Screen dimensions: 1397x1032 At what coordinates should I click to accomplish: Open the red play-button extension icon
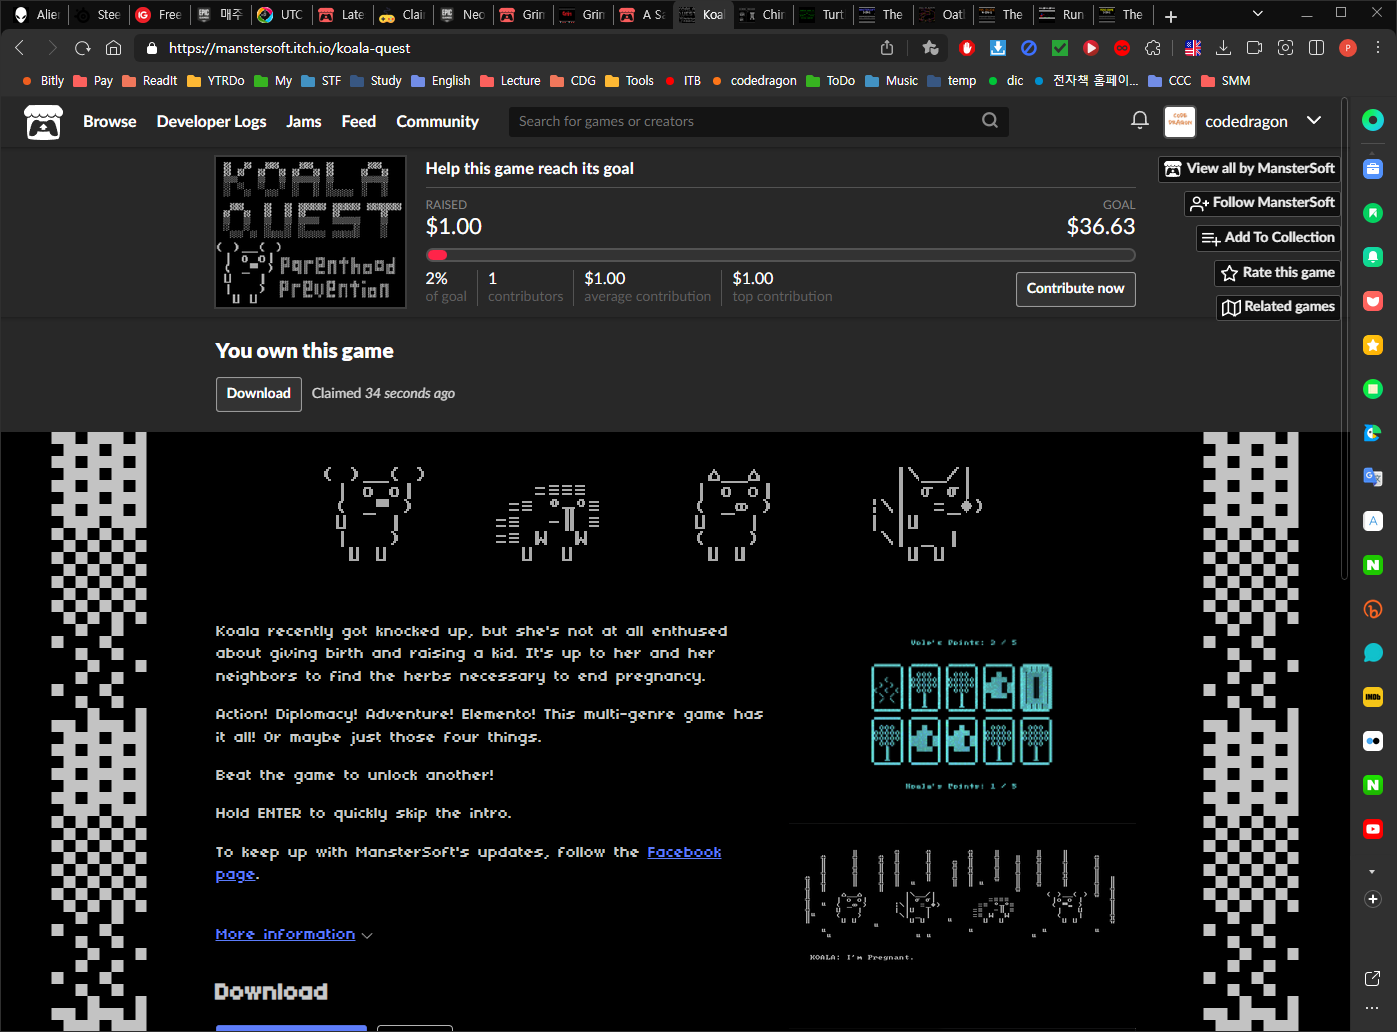(x=1091, y=48)
